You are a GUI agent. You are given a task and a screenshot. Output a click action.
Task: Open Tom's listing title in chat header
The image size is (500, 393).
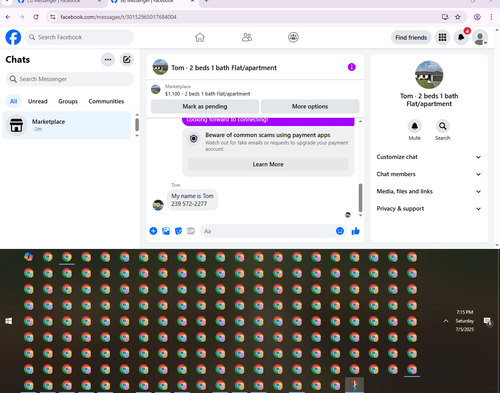click(224, 68)
